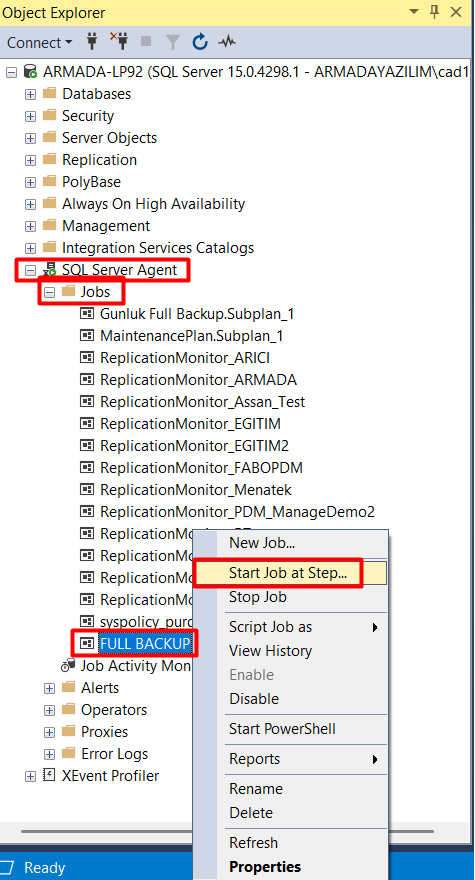Click the Alerts folder icon
The height and width of the screenshot is (880, 475).
coord(68,687)
